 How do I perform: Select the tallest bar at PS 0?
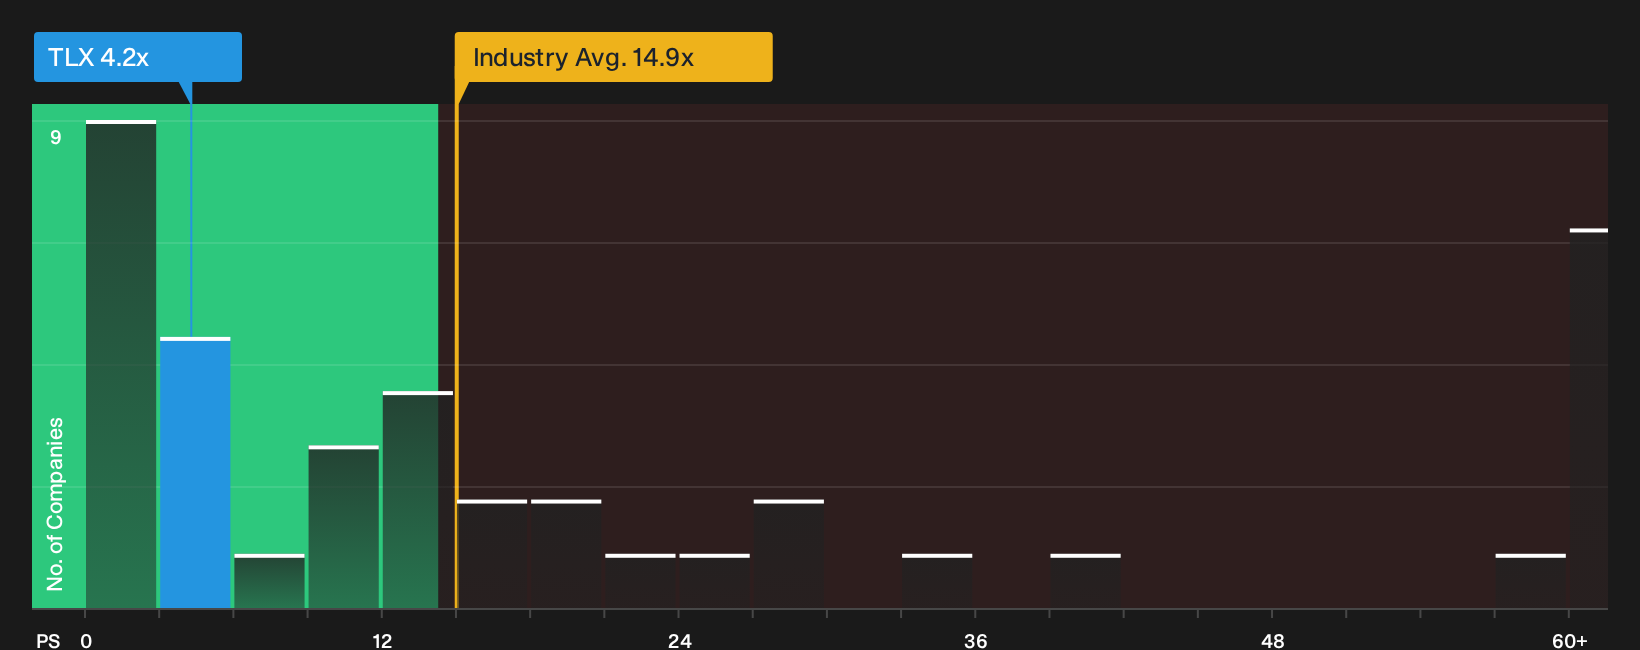coord(121,364)
